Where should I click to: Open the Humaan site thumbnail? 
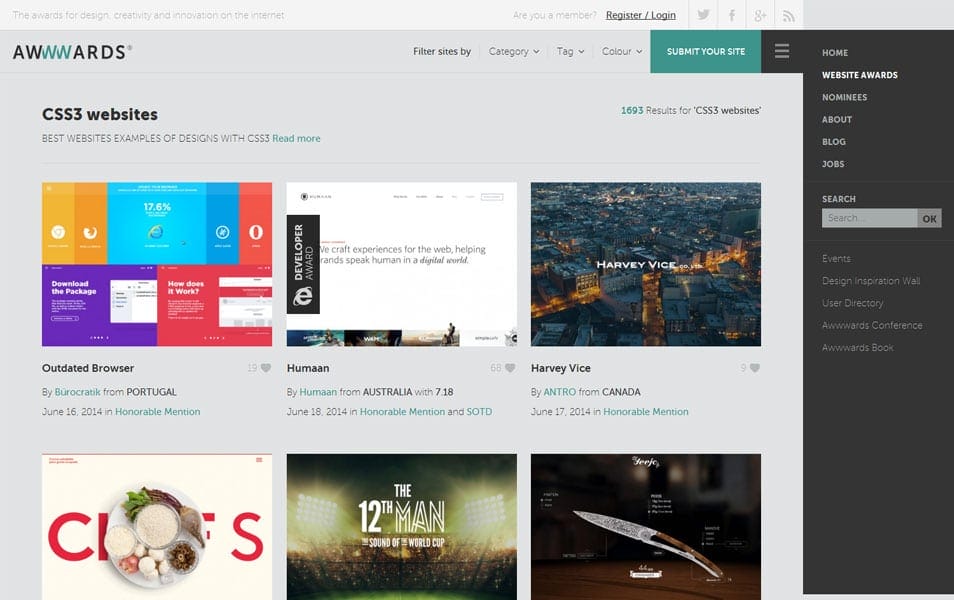pos(402,264)
